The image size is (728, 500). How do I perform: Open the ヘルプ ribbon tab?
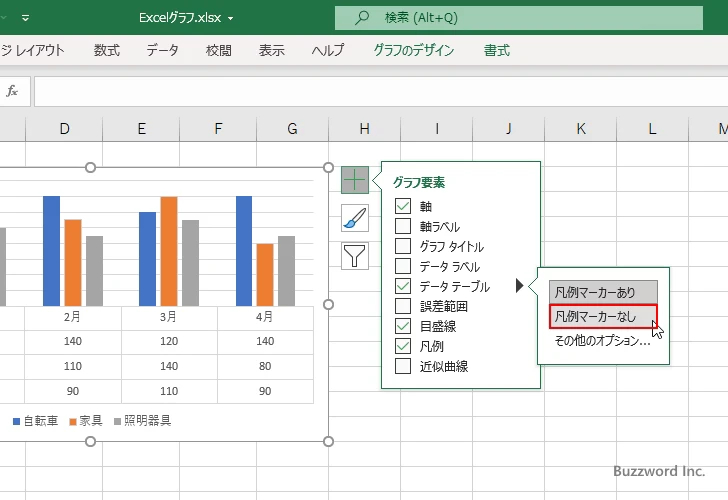pyautogui.click(x=328, y=50)
